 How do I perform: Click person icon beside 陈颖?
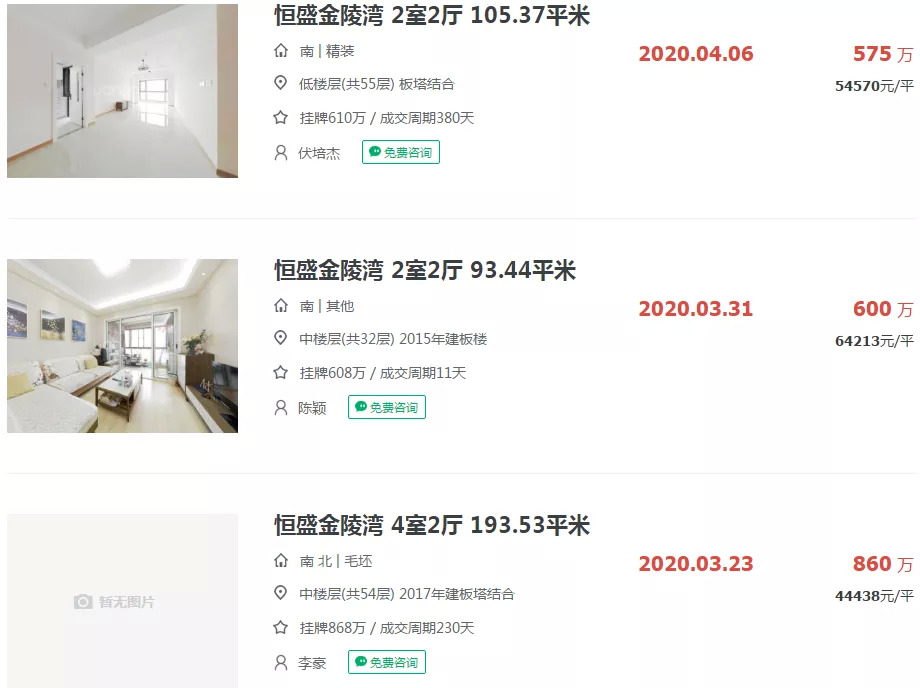pyautogui.click(x=281, y=408)
